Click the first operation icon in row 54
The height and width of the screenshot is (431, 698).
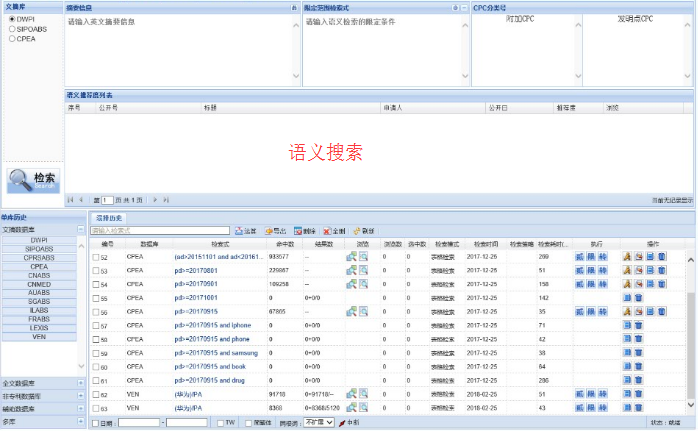coord(627,285)
